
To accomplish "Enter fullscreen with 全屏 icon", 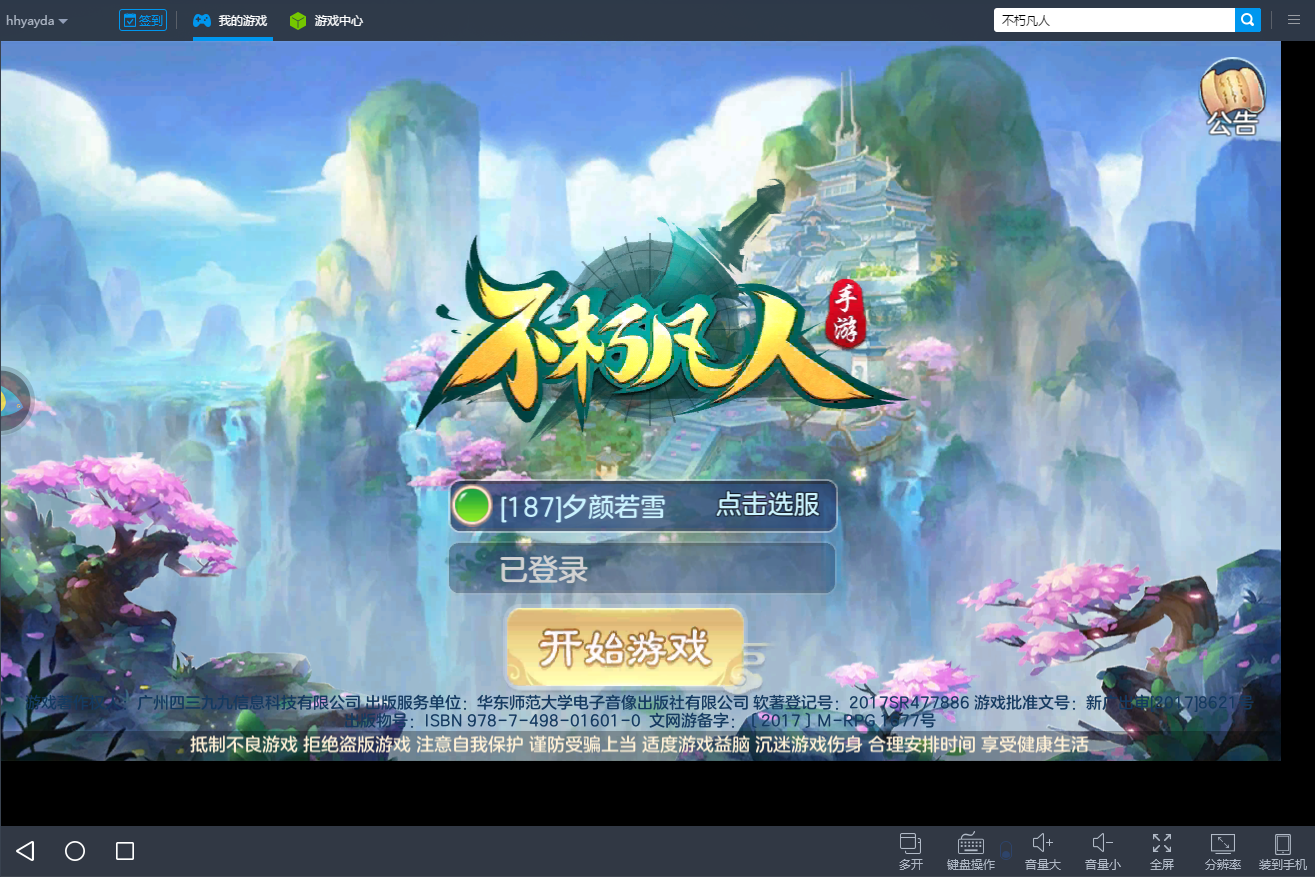I will tap(1162, 851).
